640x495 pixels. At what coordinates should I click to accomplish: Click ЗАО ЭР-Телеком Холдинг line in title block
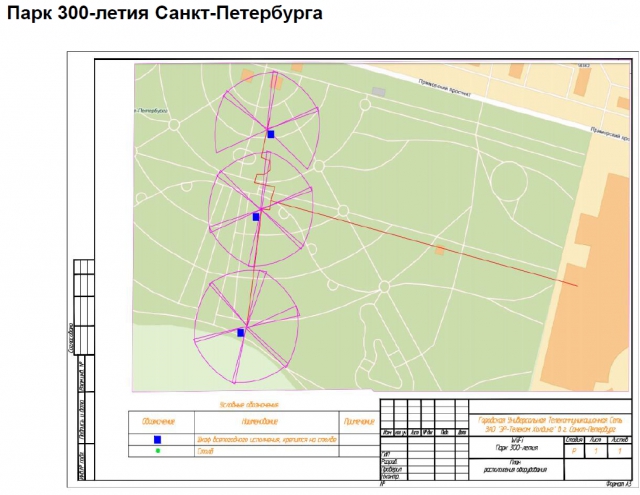coord(550,430)
